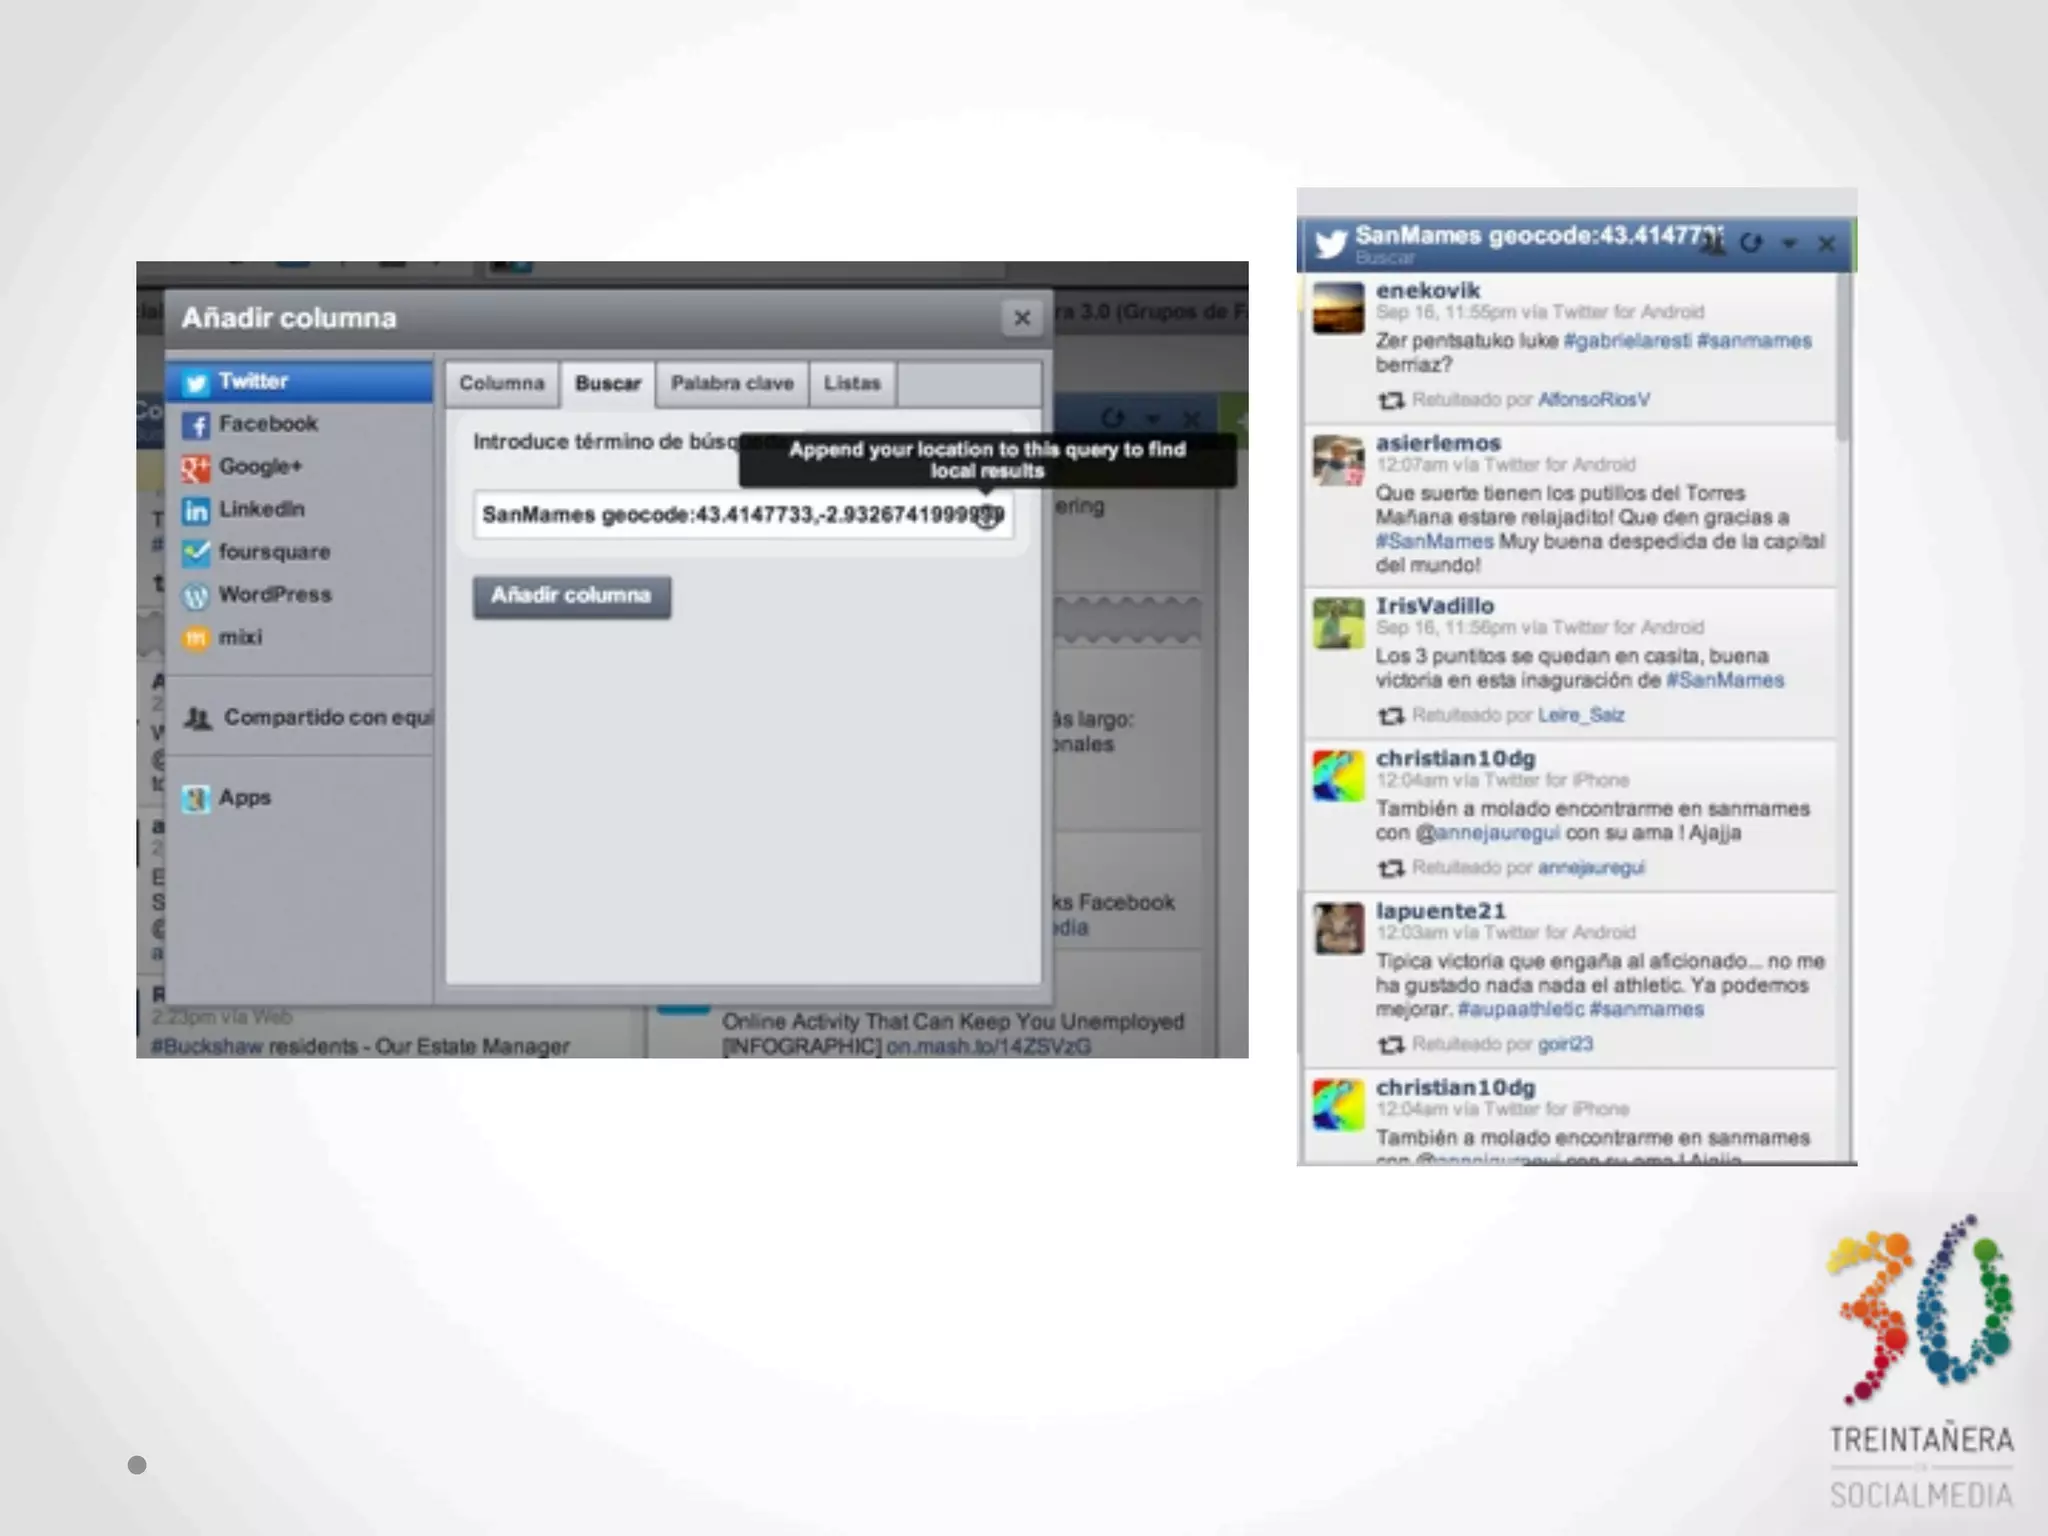Select the foursquare network
This screenshot has width=2048, height=1536.
(273, 552)
